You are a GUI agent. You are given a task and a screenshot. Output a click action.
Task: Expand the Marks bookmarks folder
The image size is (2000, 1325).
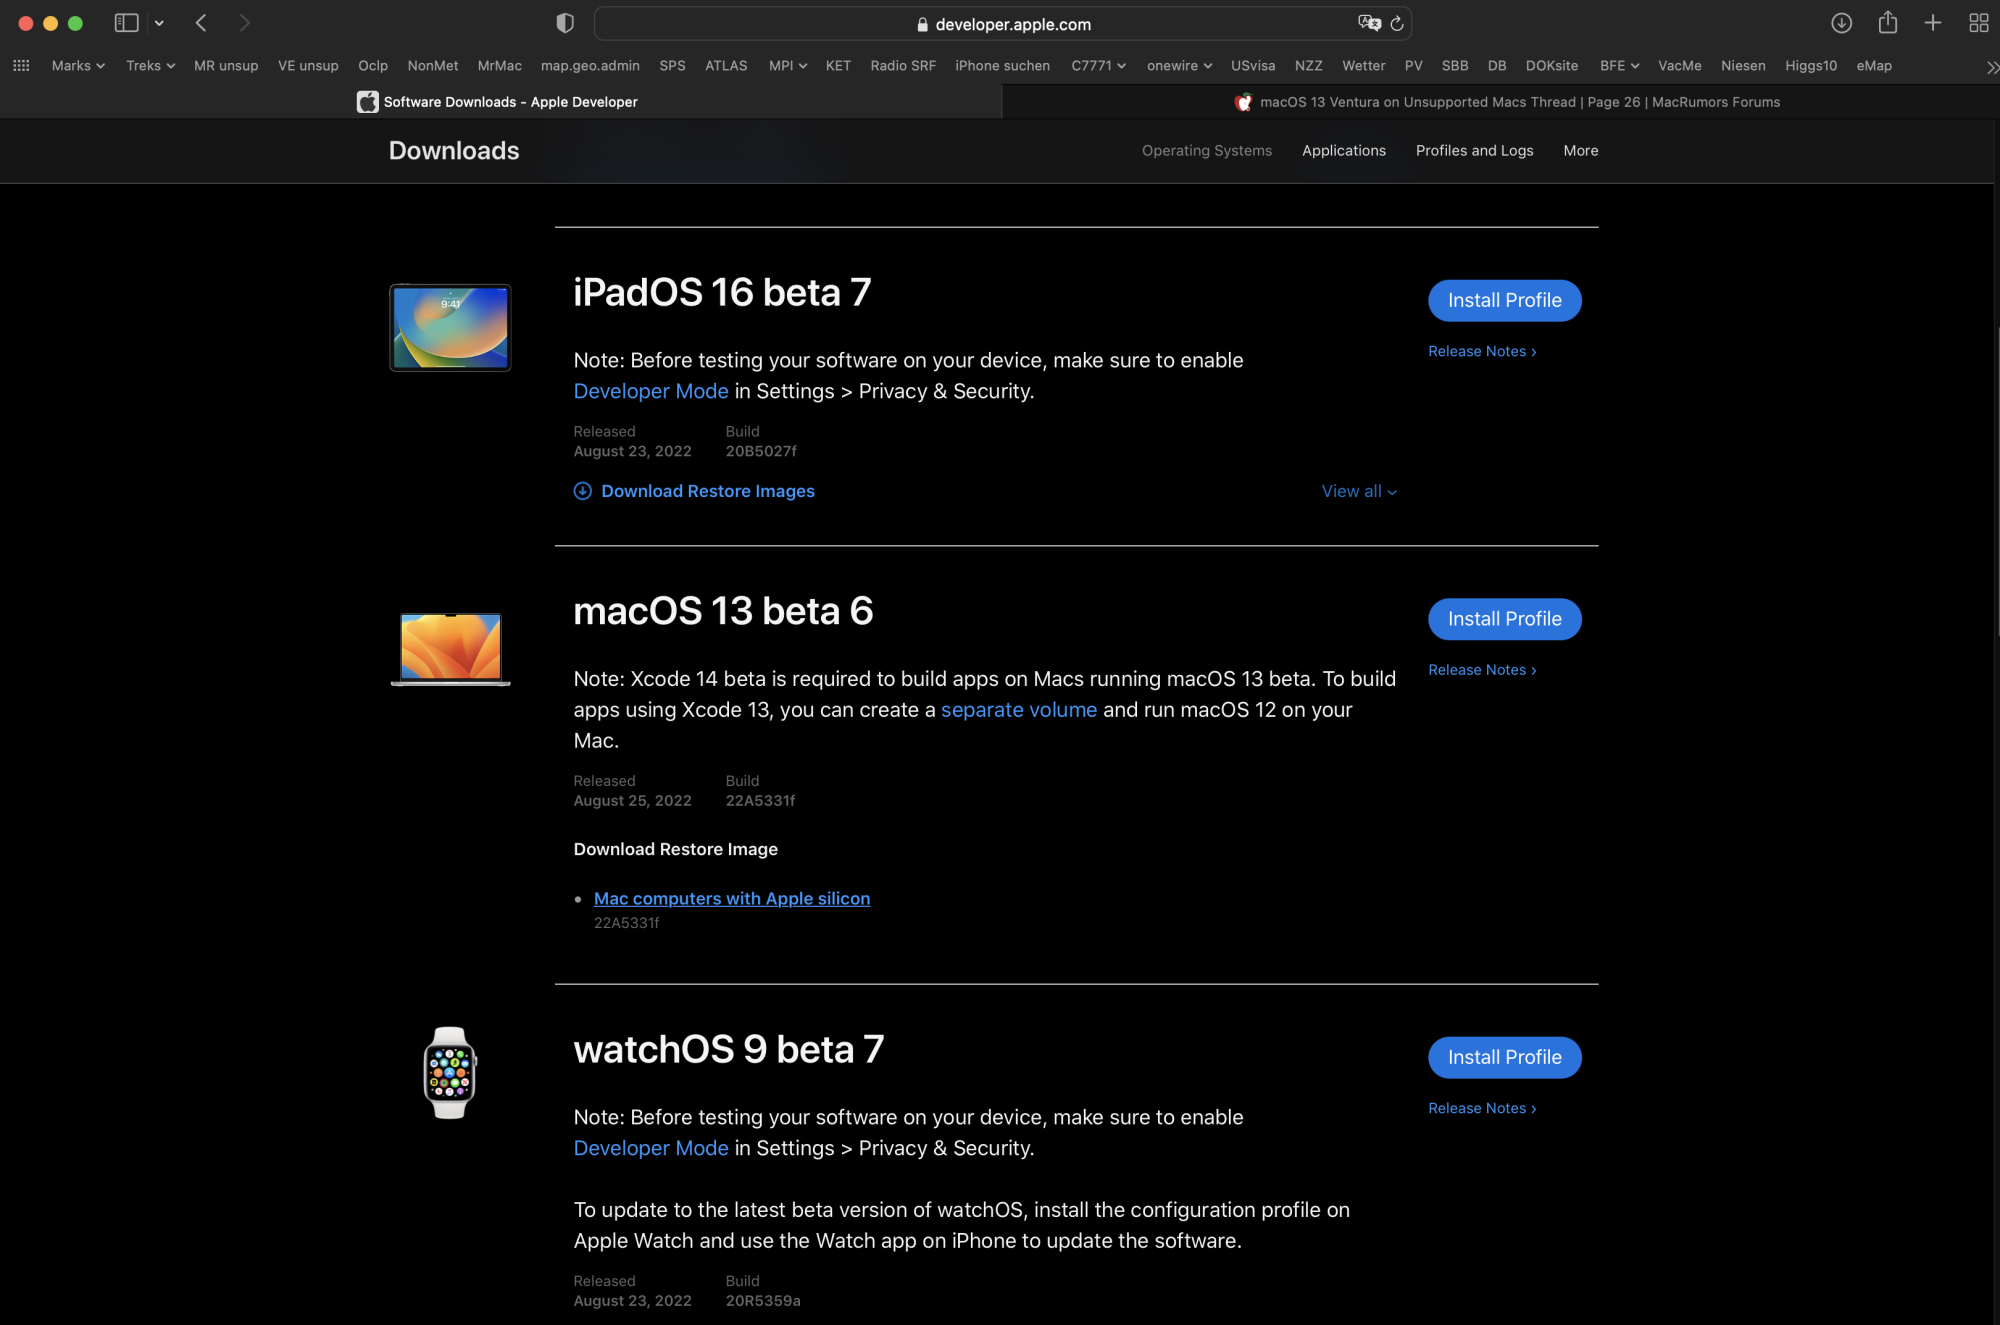78,66
